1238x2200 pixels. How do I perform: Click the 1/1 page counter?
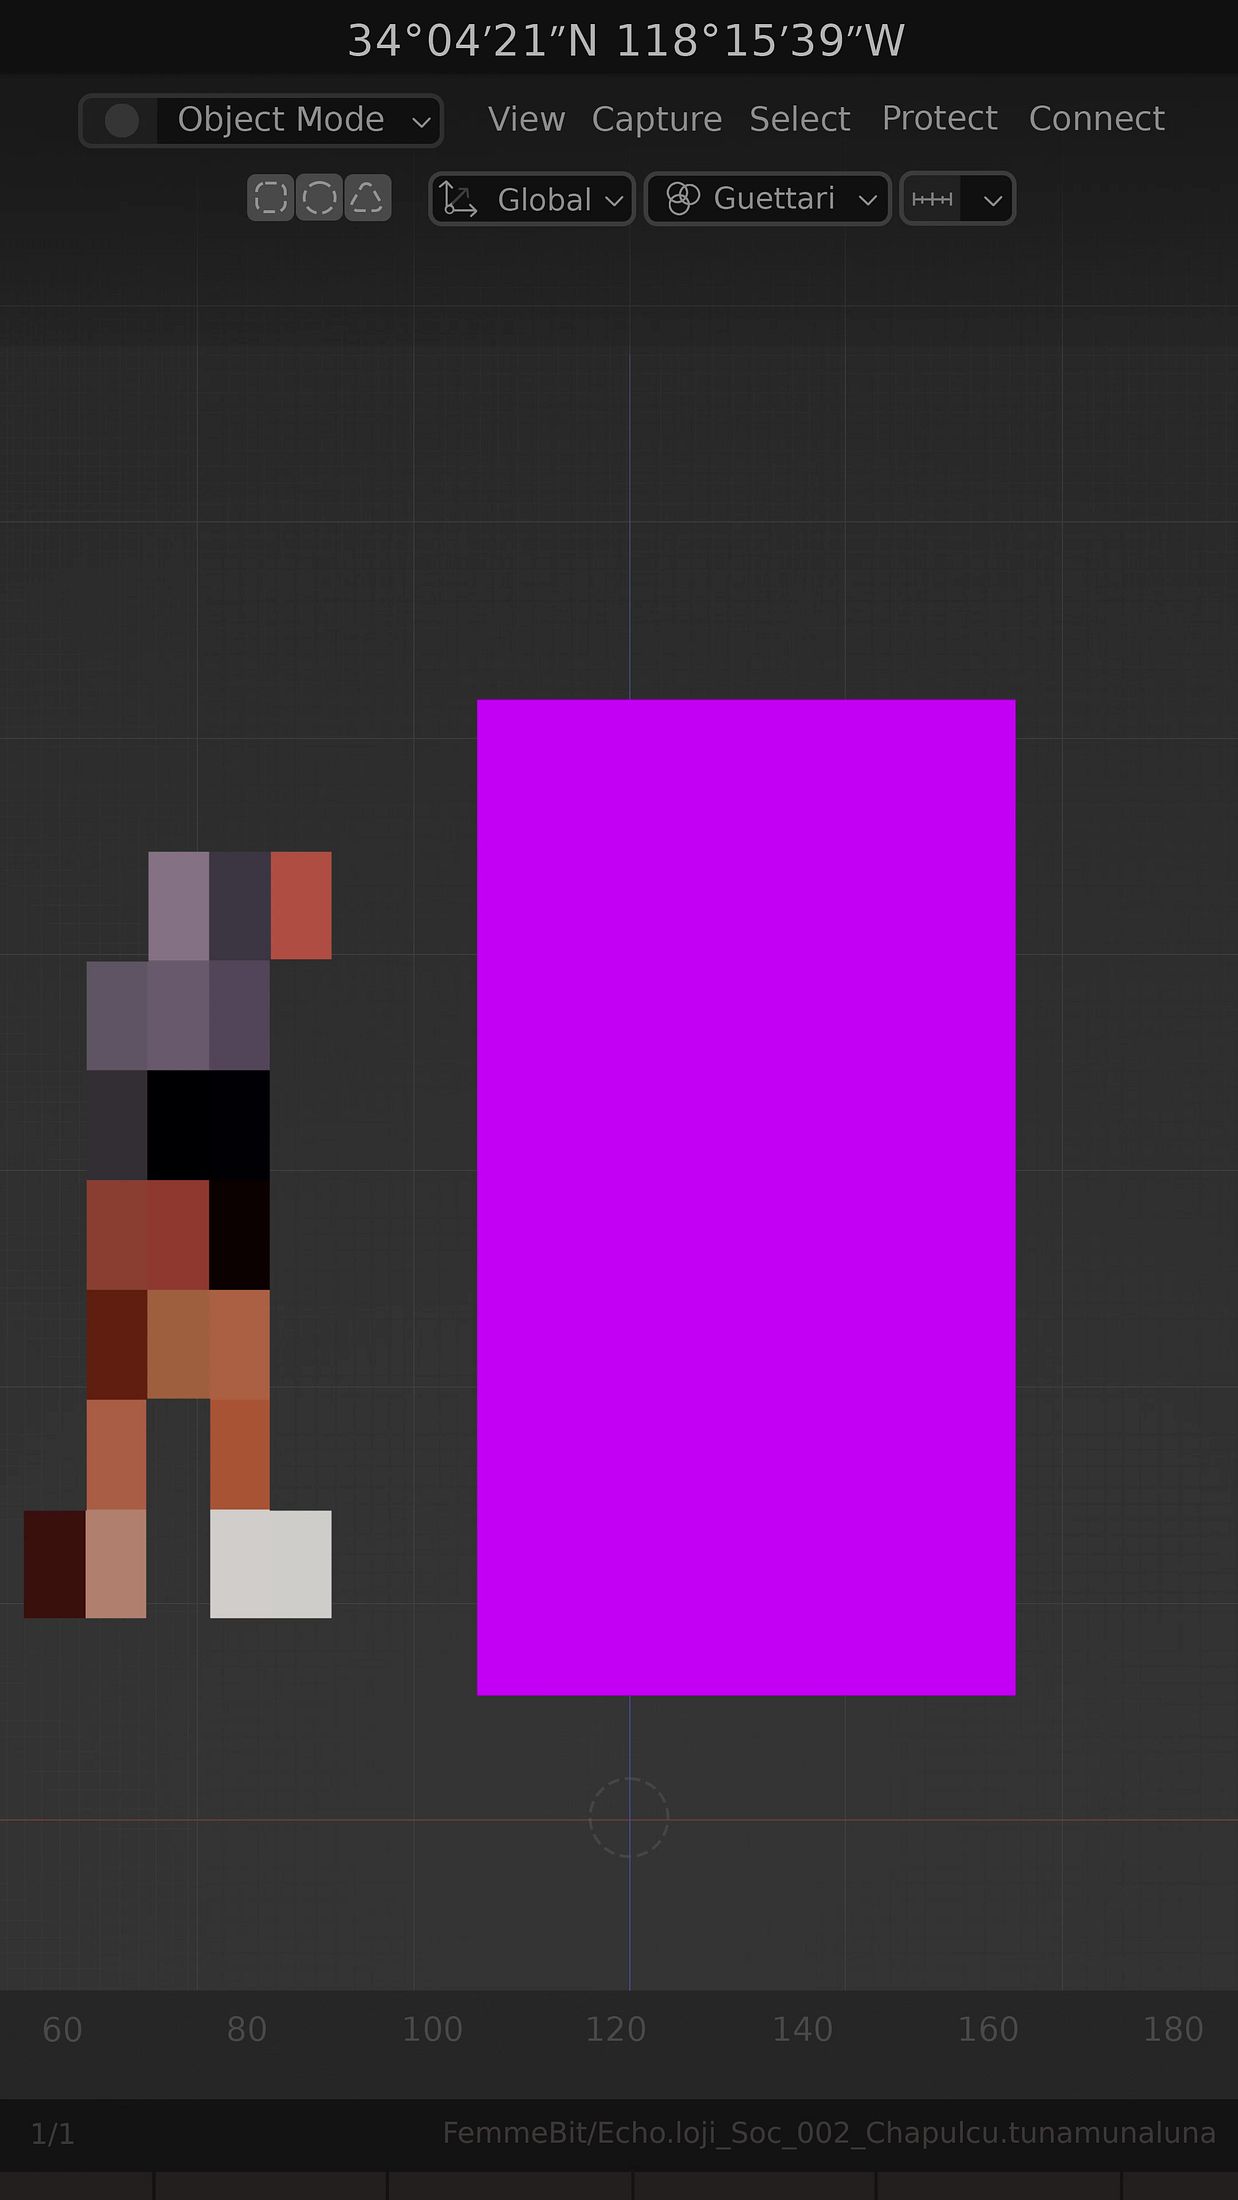click(52, 2134)
